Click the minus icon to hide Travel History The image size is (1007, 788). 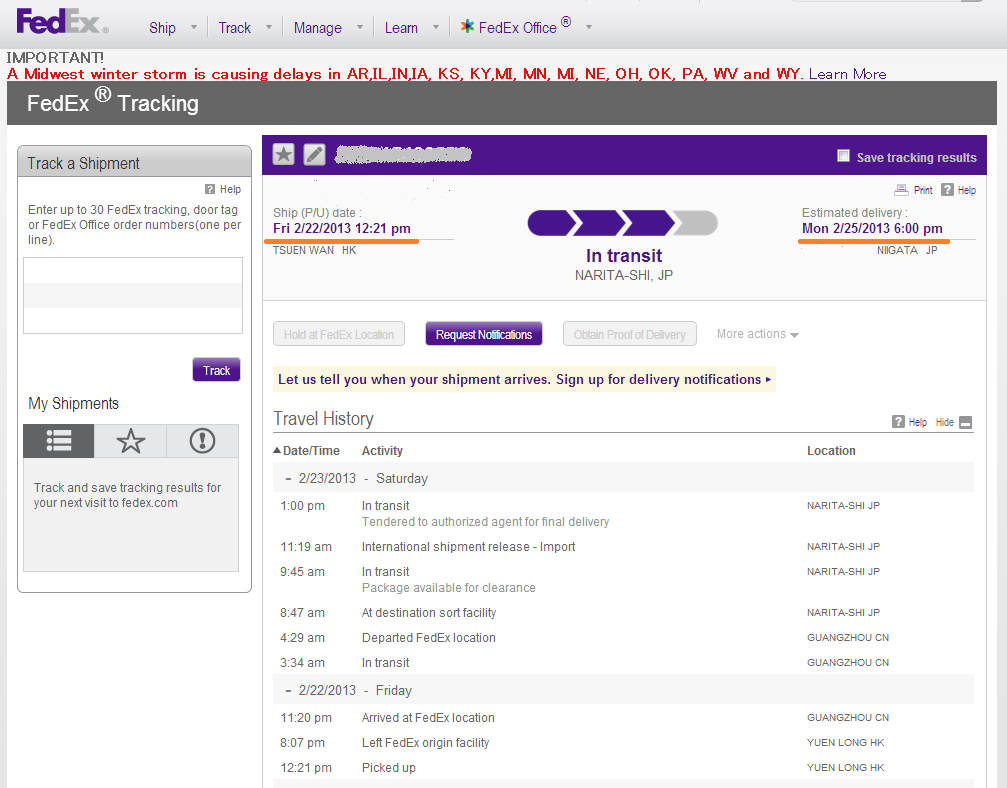coord(965,422)
